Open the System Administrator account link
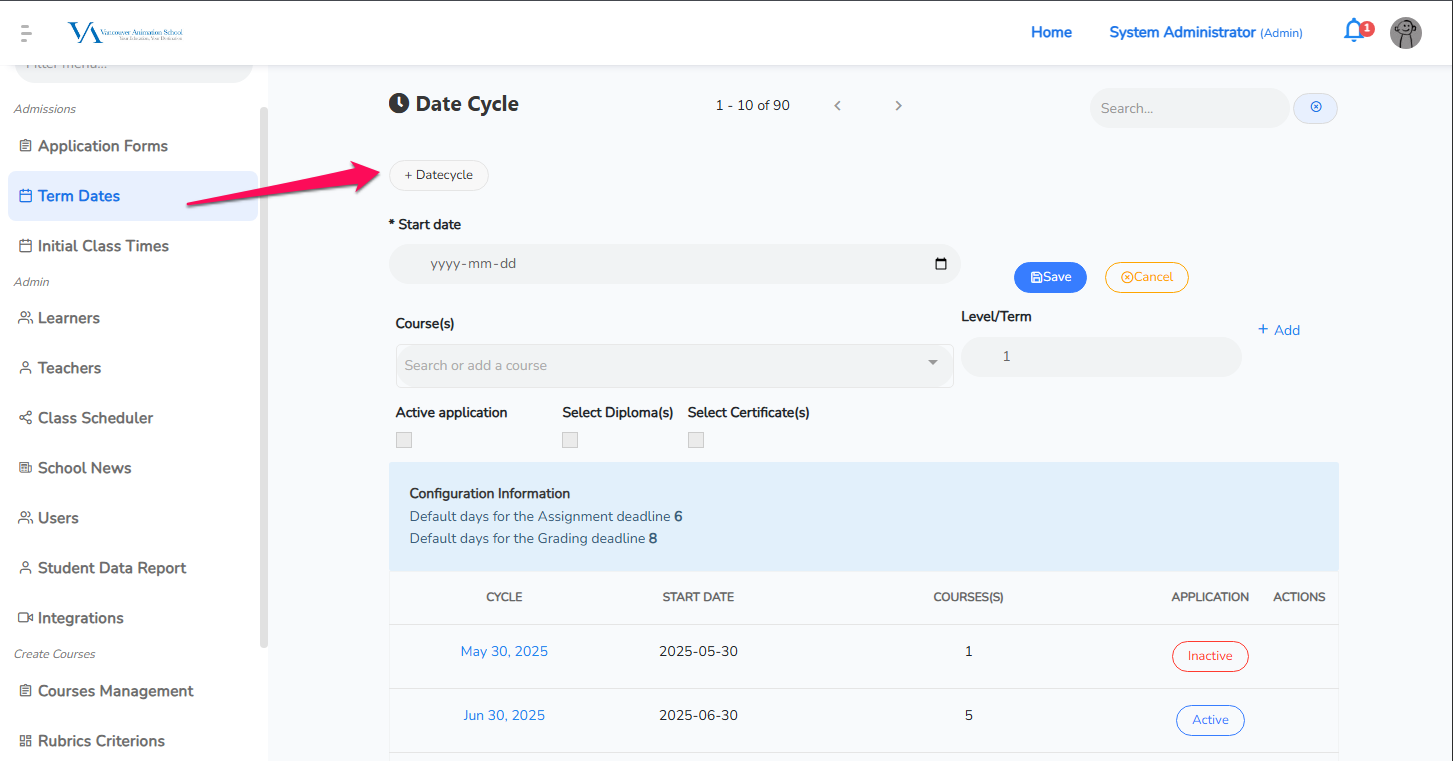This screenshot has height=761, width=1453. click(x=1206, y=32)
